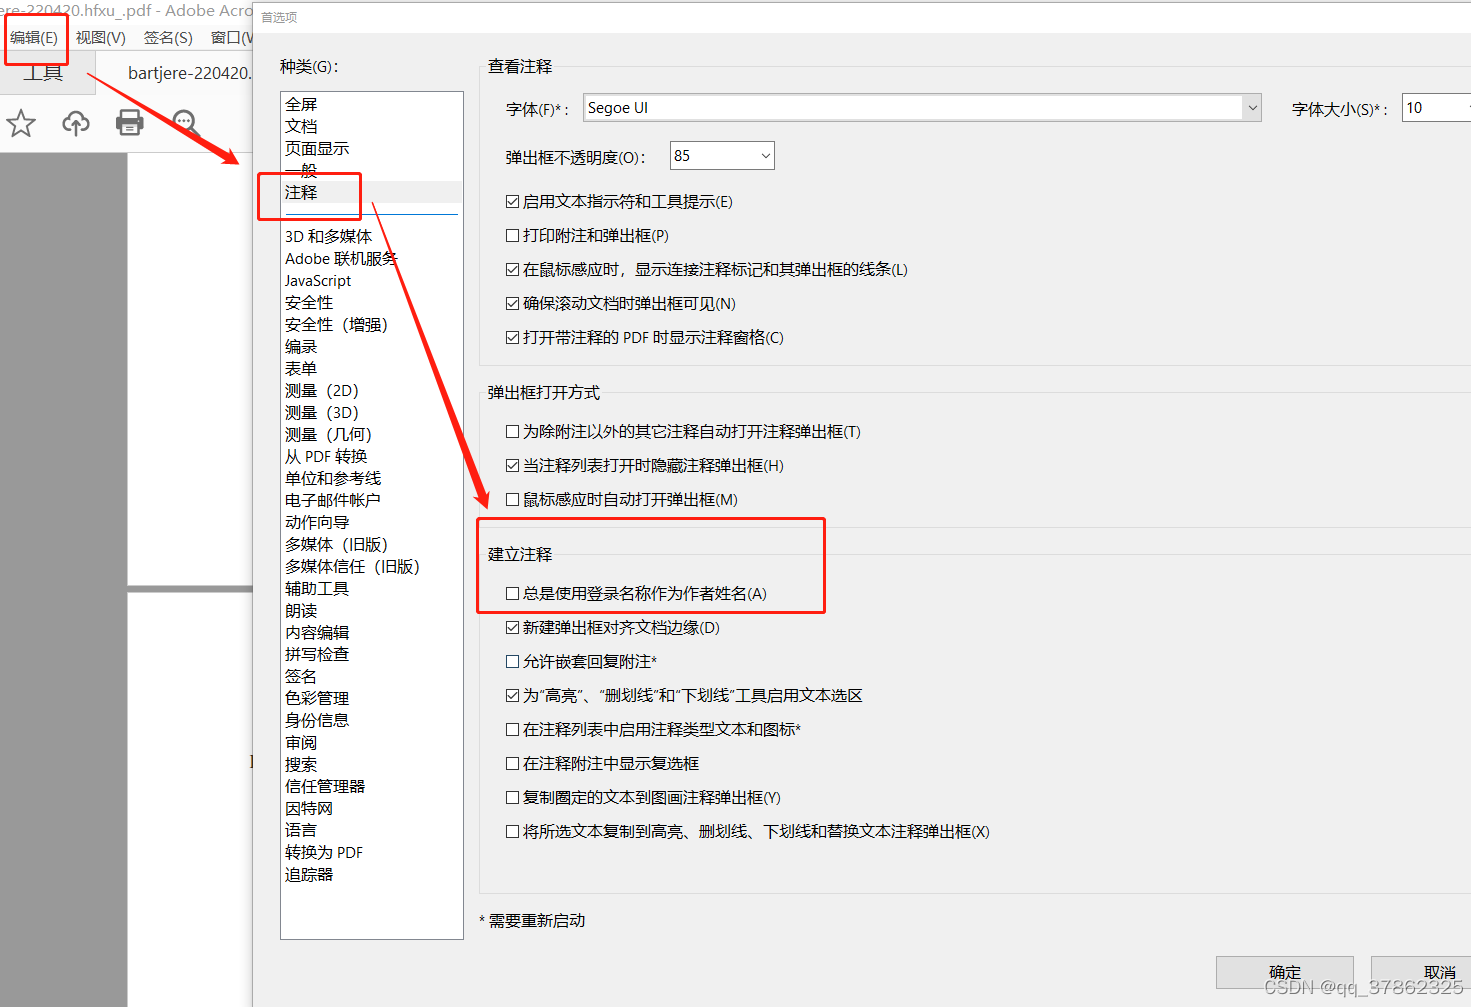Open the 签名(S) menu
Screen dimensions: 1479x1007
(x=168, y=37)
